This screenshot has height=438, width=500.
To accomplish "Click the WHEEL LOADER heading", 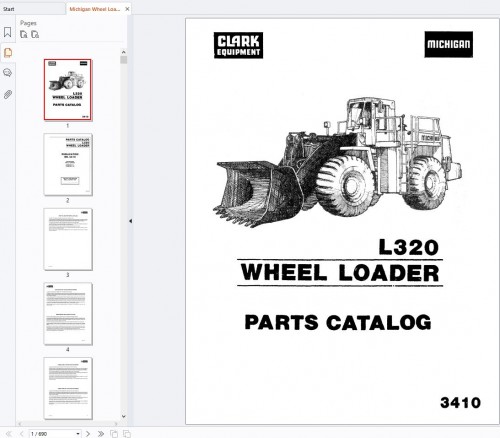I will point(340,273).
